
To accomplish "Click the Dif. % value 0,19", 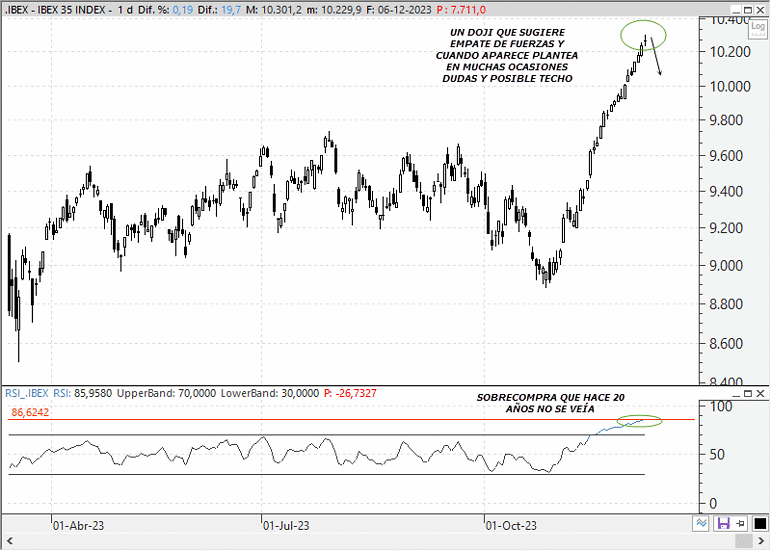I will click(183, 10).
